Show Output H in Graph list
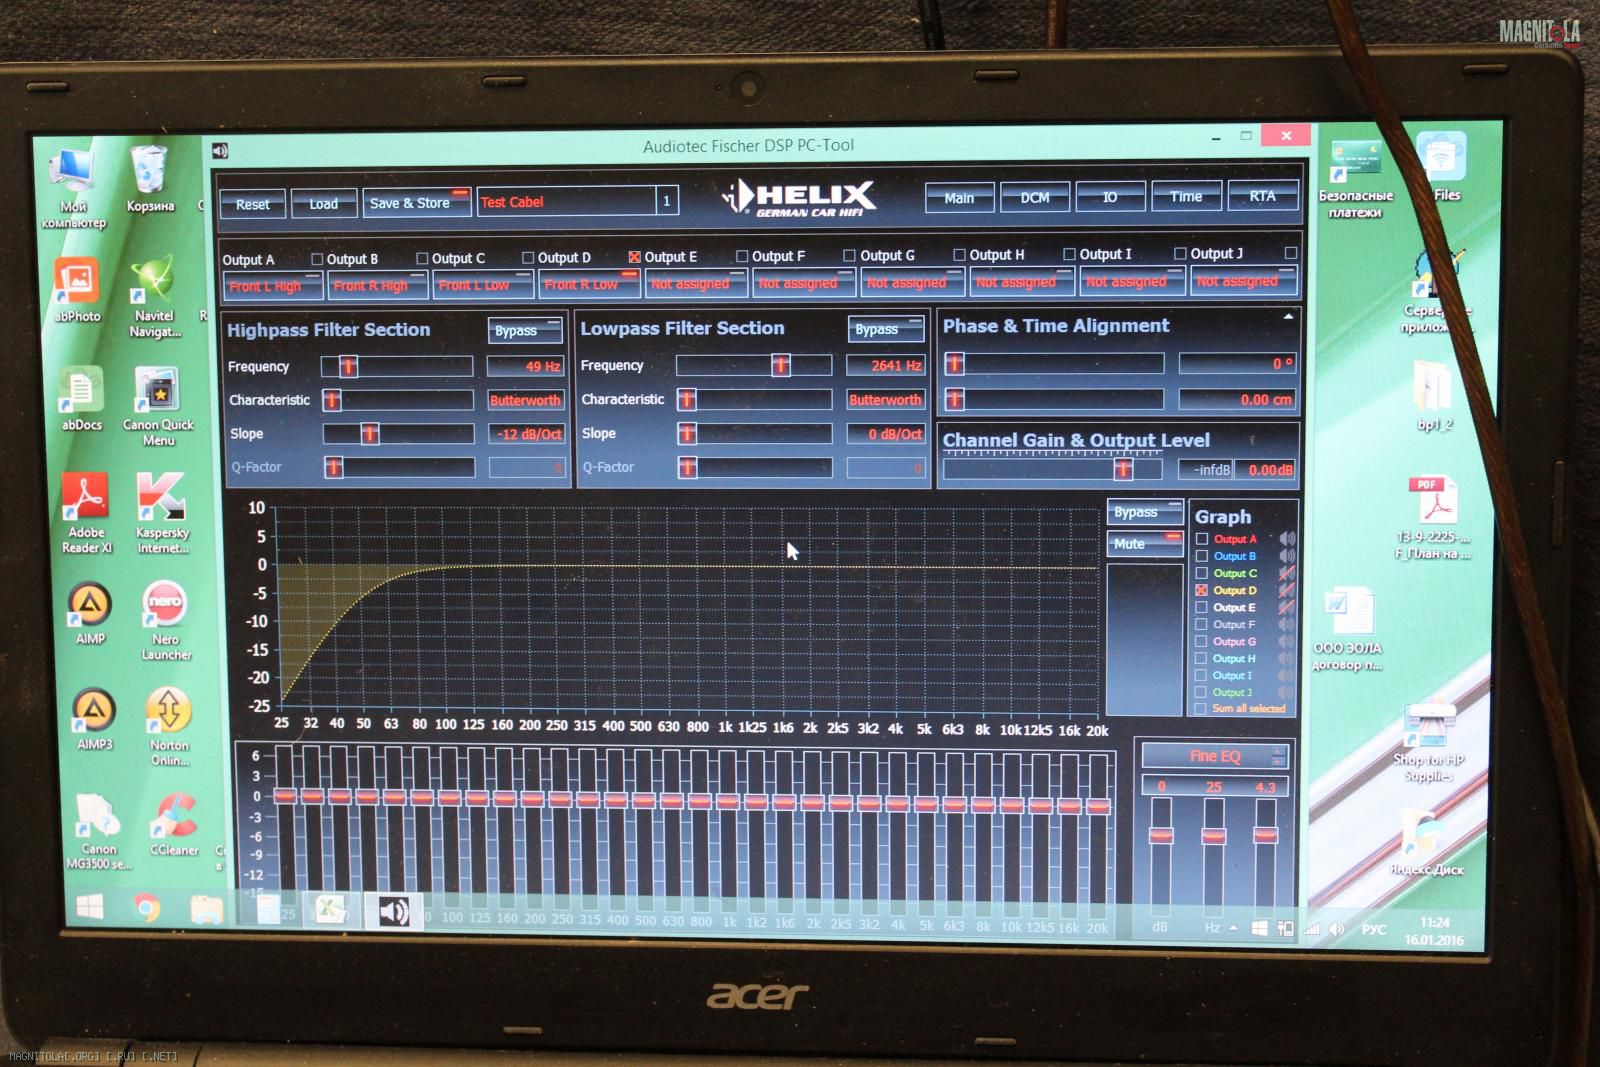This screenshot has height=1067, width=1600. coord(1202,658)
